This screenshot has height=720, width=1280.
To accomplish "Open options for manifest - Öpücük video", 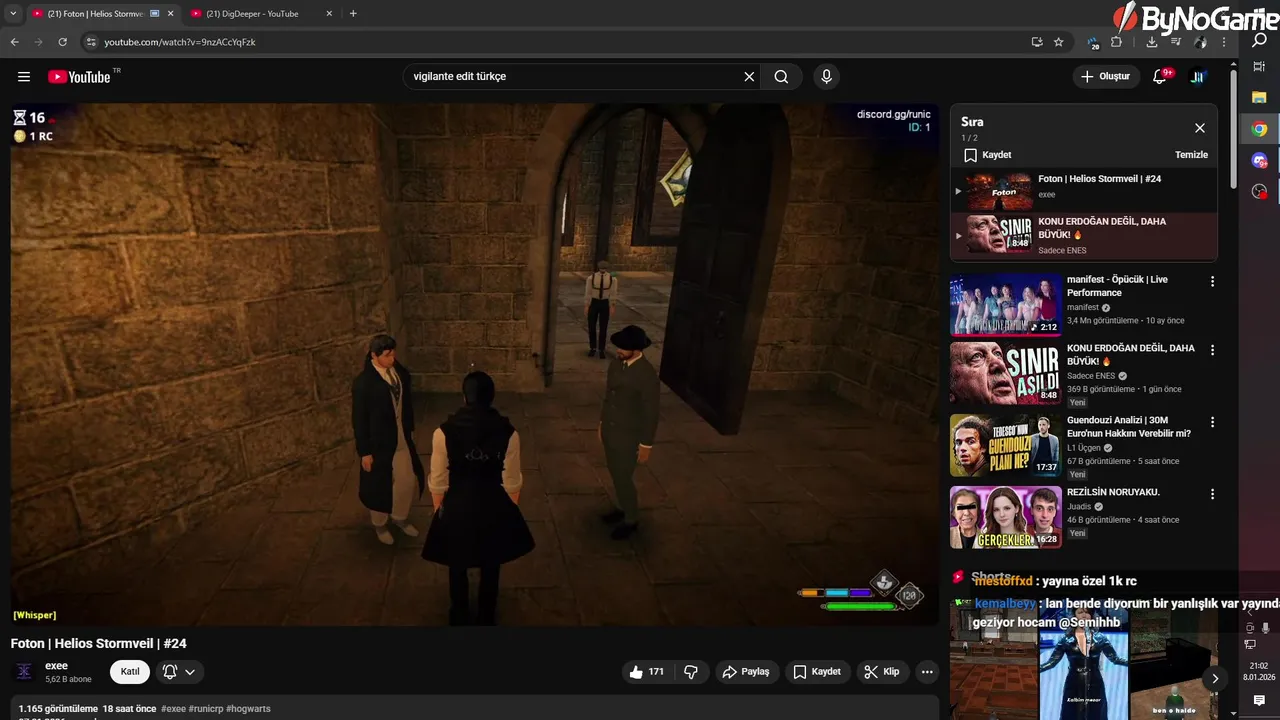I will [x=1212, y=282].
